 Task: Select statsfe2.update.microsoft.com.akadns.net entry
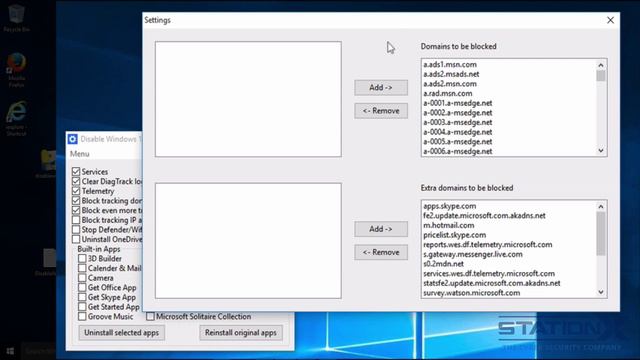[491, 283]
